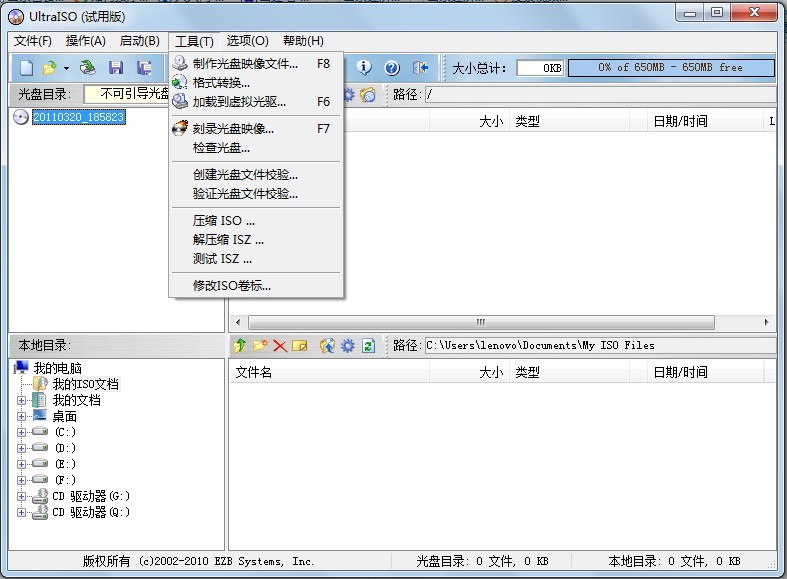787x579 pixels.
Task: Open dropdown arrow next to Open icon
Action: point(67,68)
